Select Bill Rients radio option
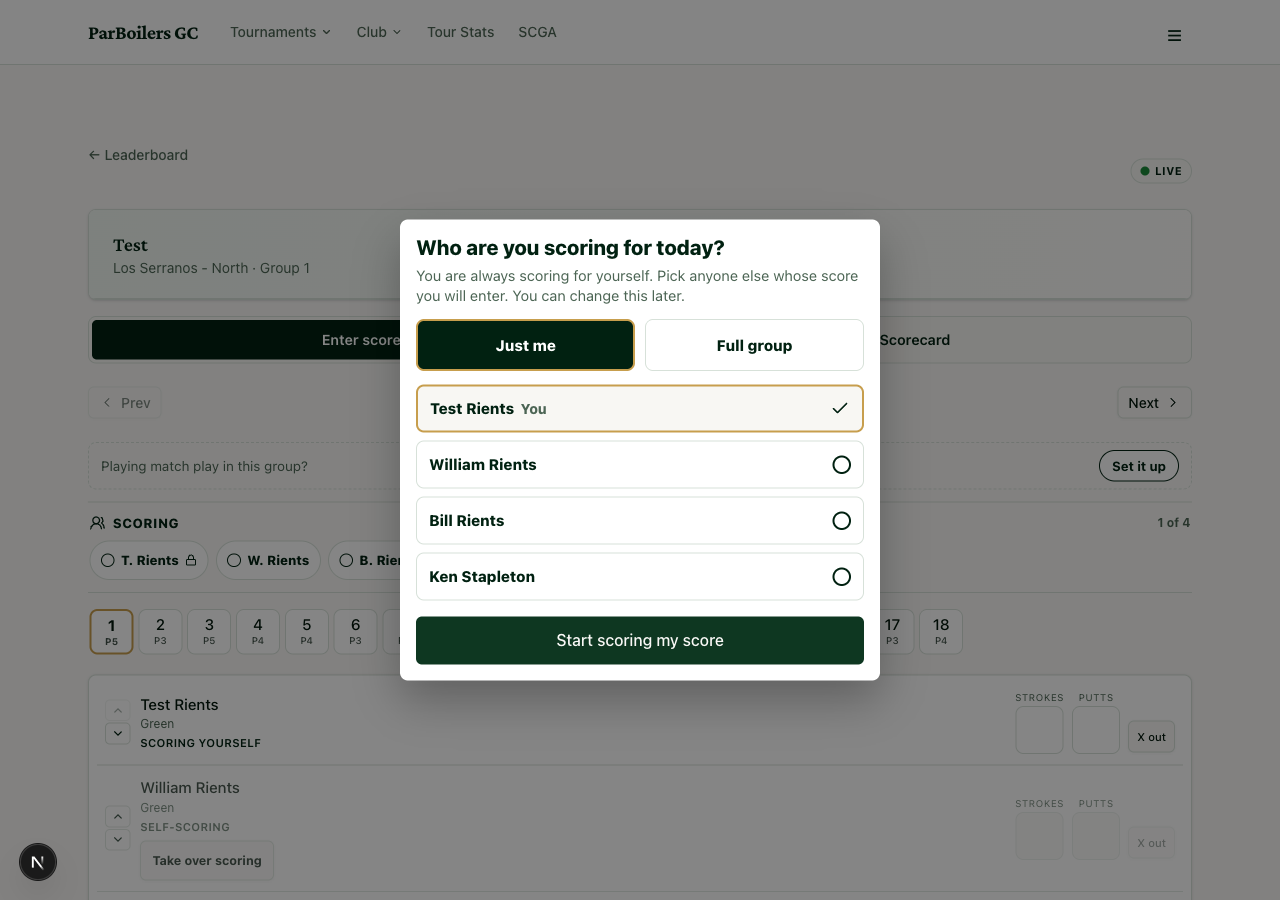Screen dimensions: 1280x900 841,521
